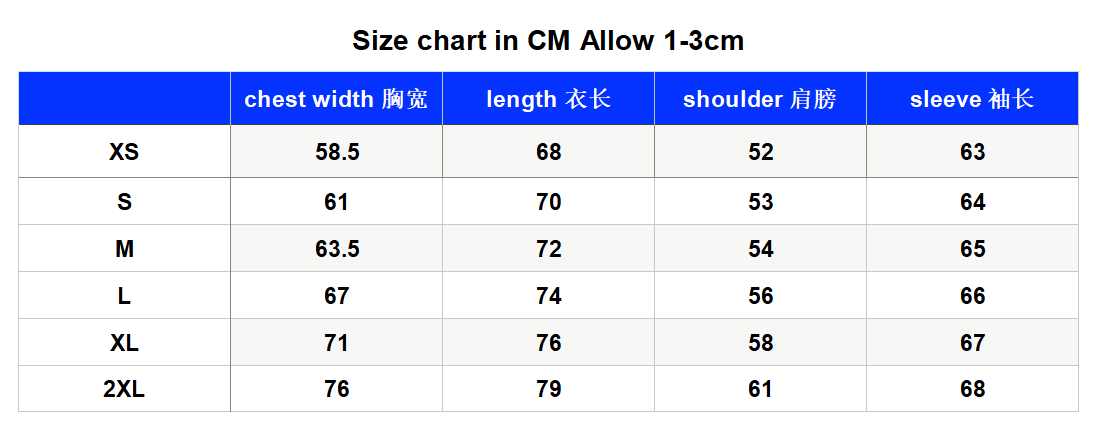
Task: Click the sleeve value 68 cell
Action: 973,389
